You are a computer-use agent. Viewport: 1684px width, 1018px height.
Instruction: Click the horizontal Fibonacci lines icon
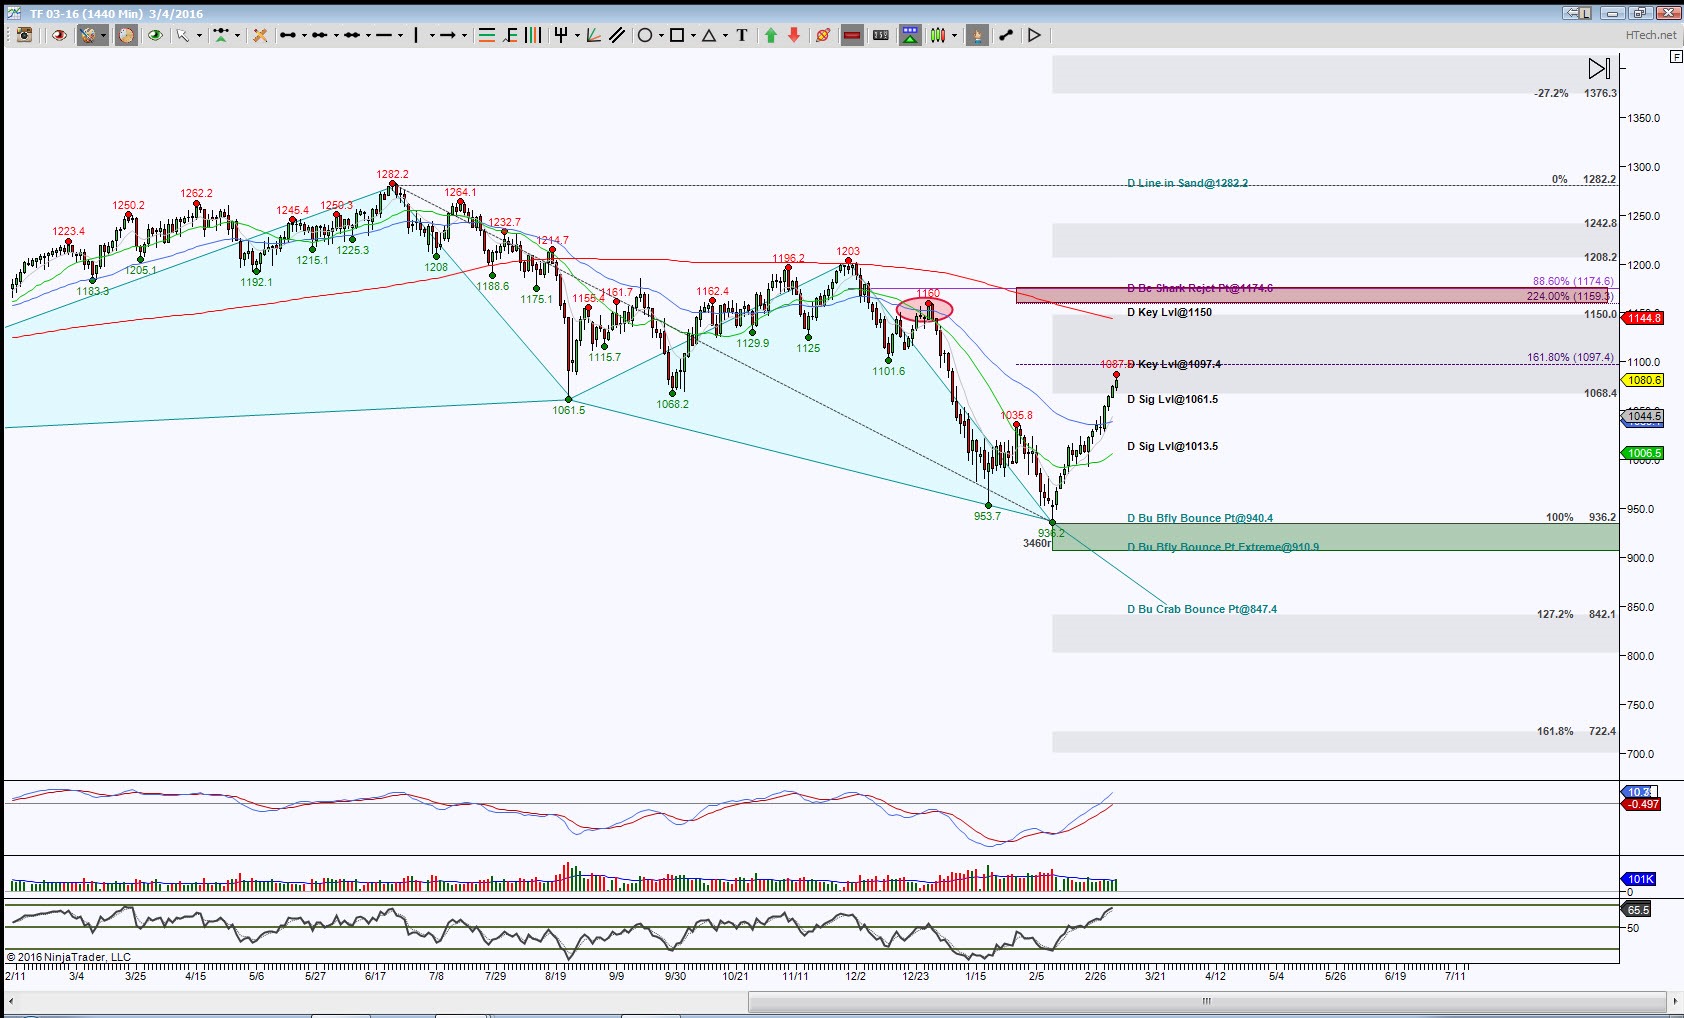coord(487,35)
